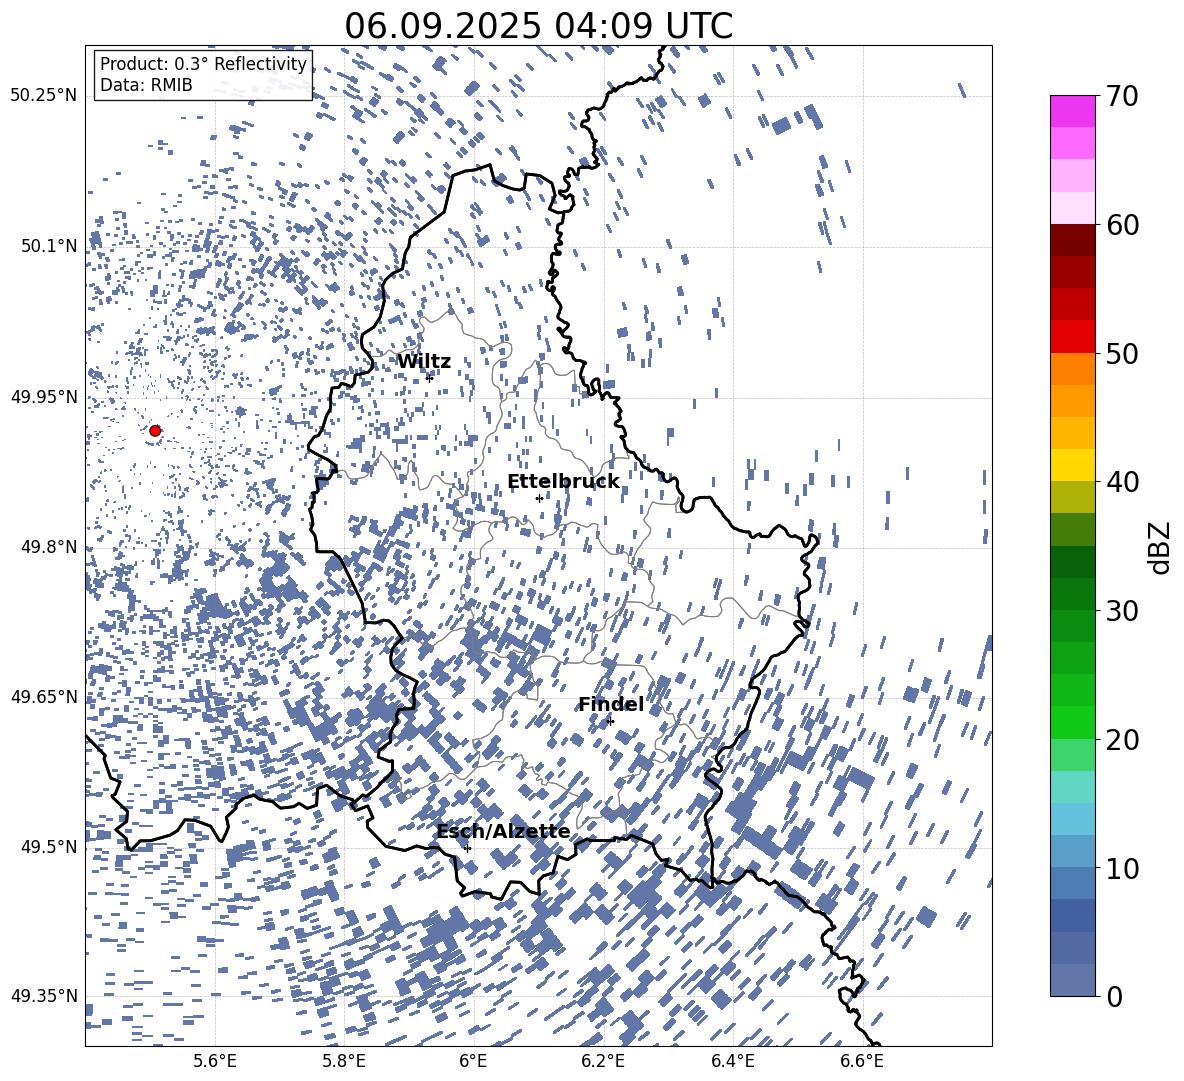Click the 49.5°N latitude label
The width and height of the screenshot is (1184, 1081).
pos(49,847)
